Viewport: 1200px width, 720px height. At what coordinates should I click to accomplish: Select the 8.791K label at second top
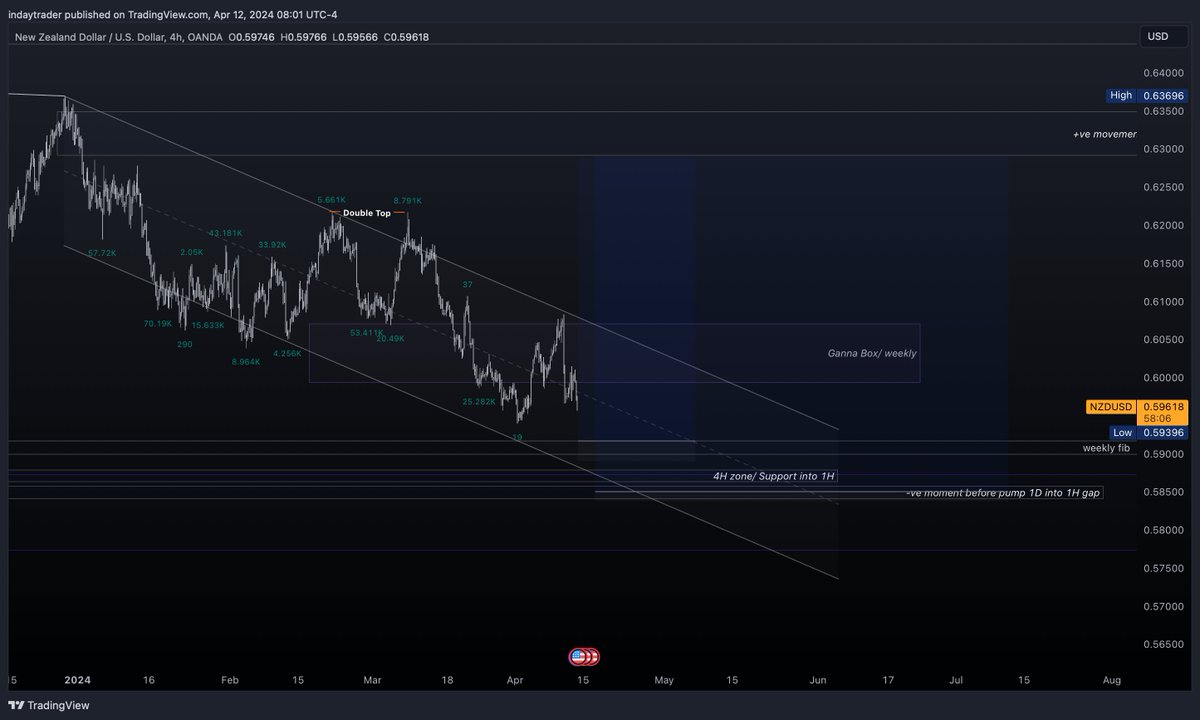408,199
